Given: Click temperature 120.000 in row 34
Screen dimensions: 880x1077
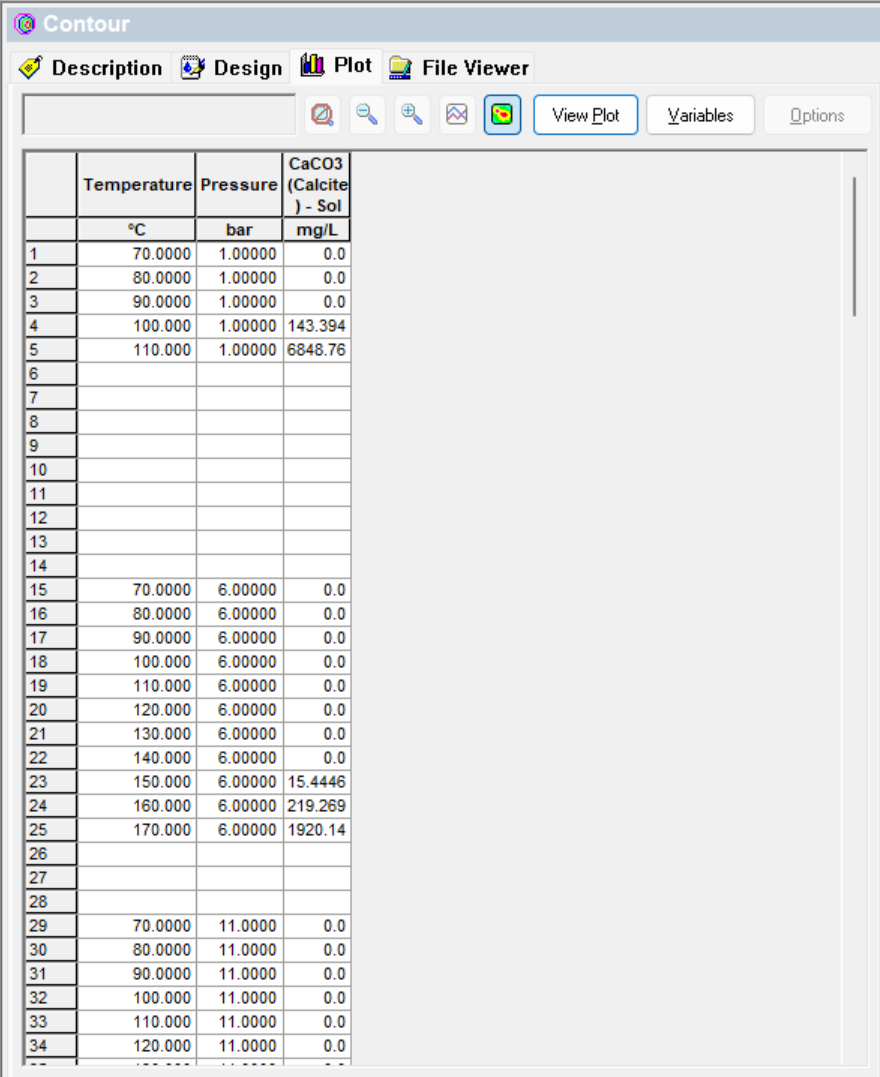Looking at the screenshot, I should coord(137,1046).
